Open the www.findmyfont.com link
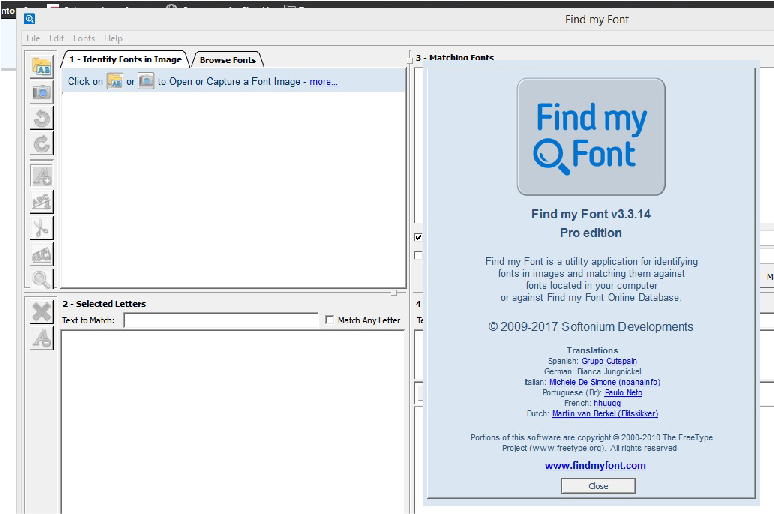This screenshot has height=514, width=774. pos(595,465)
